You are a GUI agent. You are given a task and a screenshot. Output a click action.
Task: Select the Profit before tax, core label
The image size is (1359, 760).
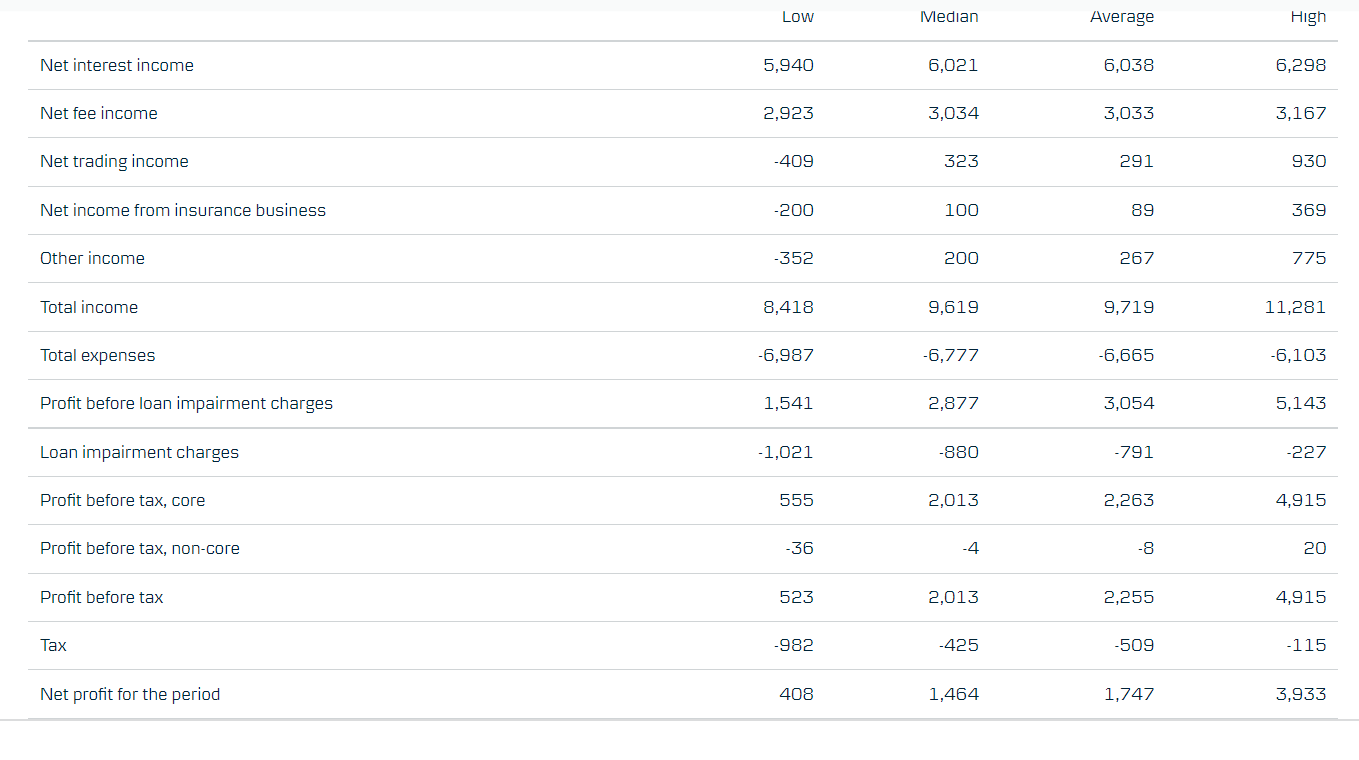coord(122,500)
